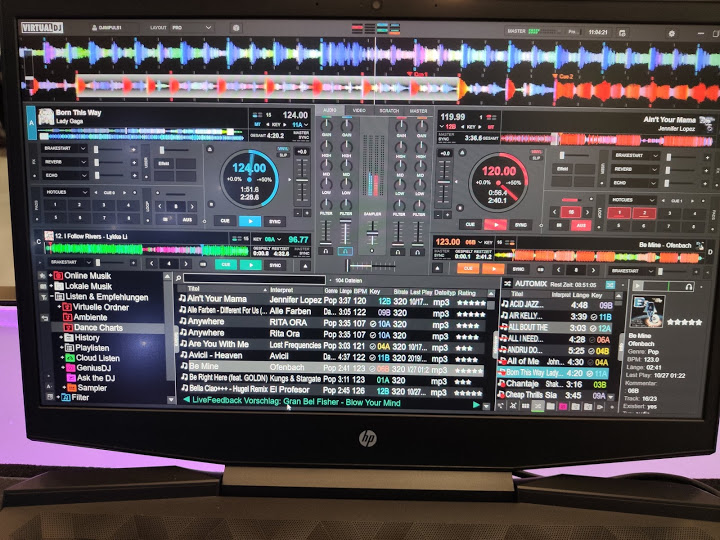Screen dimensions: 720x540
Task: Expand the History folder in browser tree
Action: pos(61,337)
